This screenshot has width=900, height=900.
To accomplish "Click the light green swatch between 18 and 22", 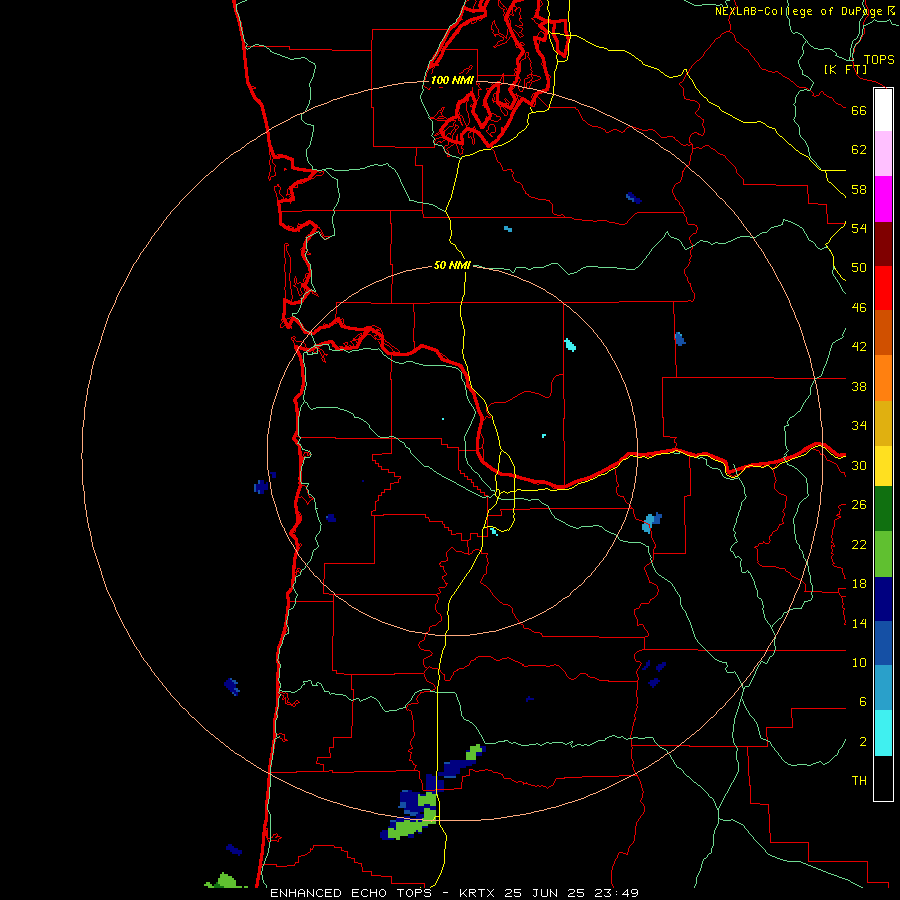I will (x=883, y=554).
